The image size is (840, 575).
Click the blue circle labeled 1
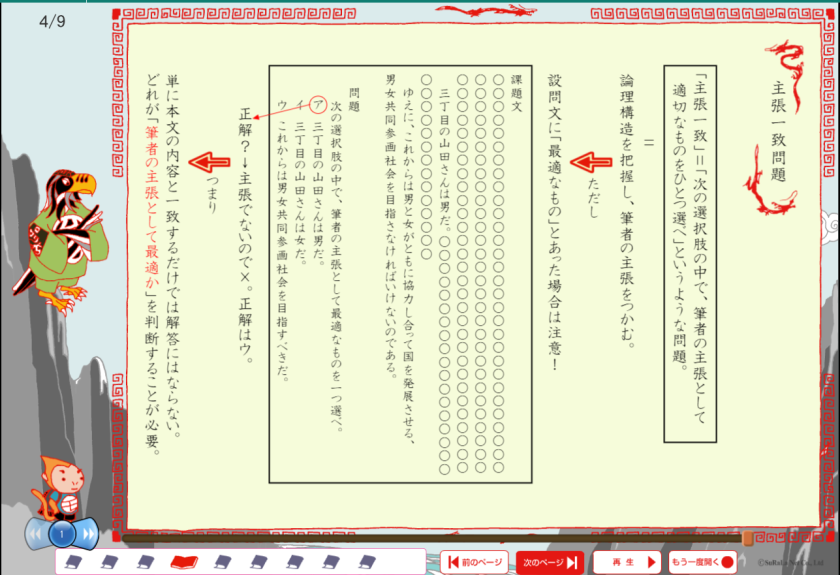(62, 535)
